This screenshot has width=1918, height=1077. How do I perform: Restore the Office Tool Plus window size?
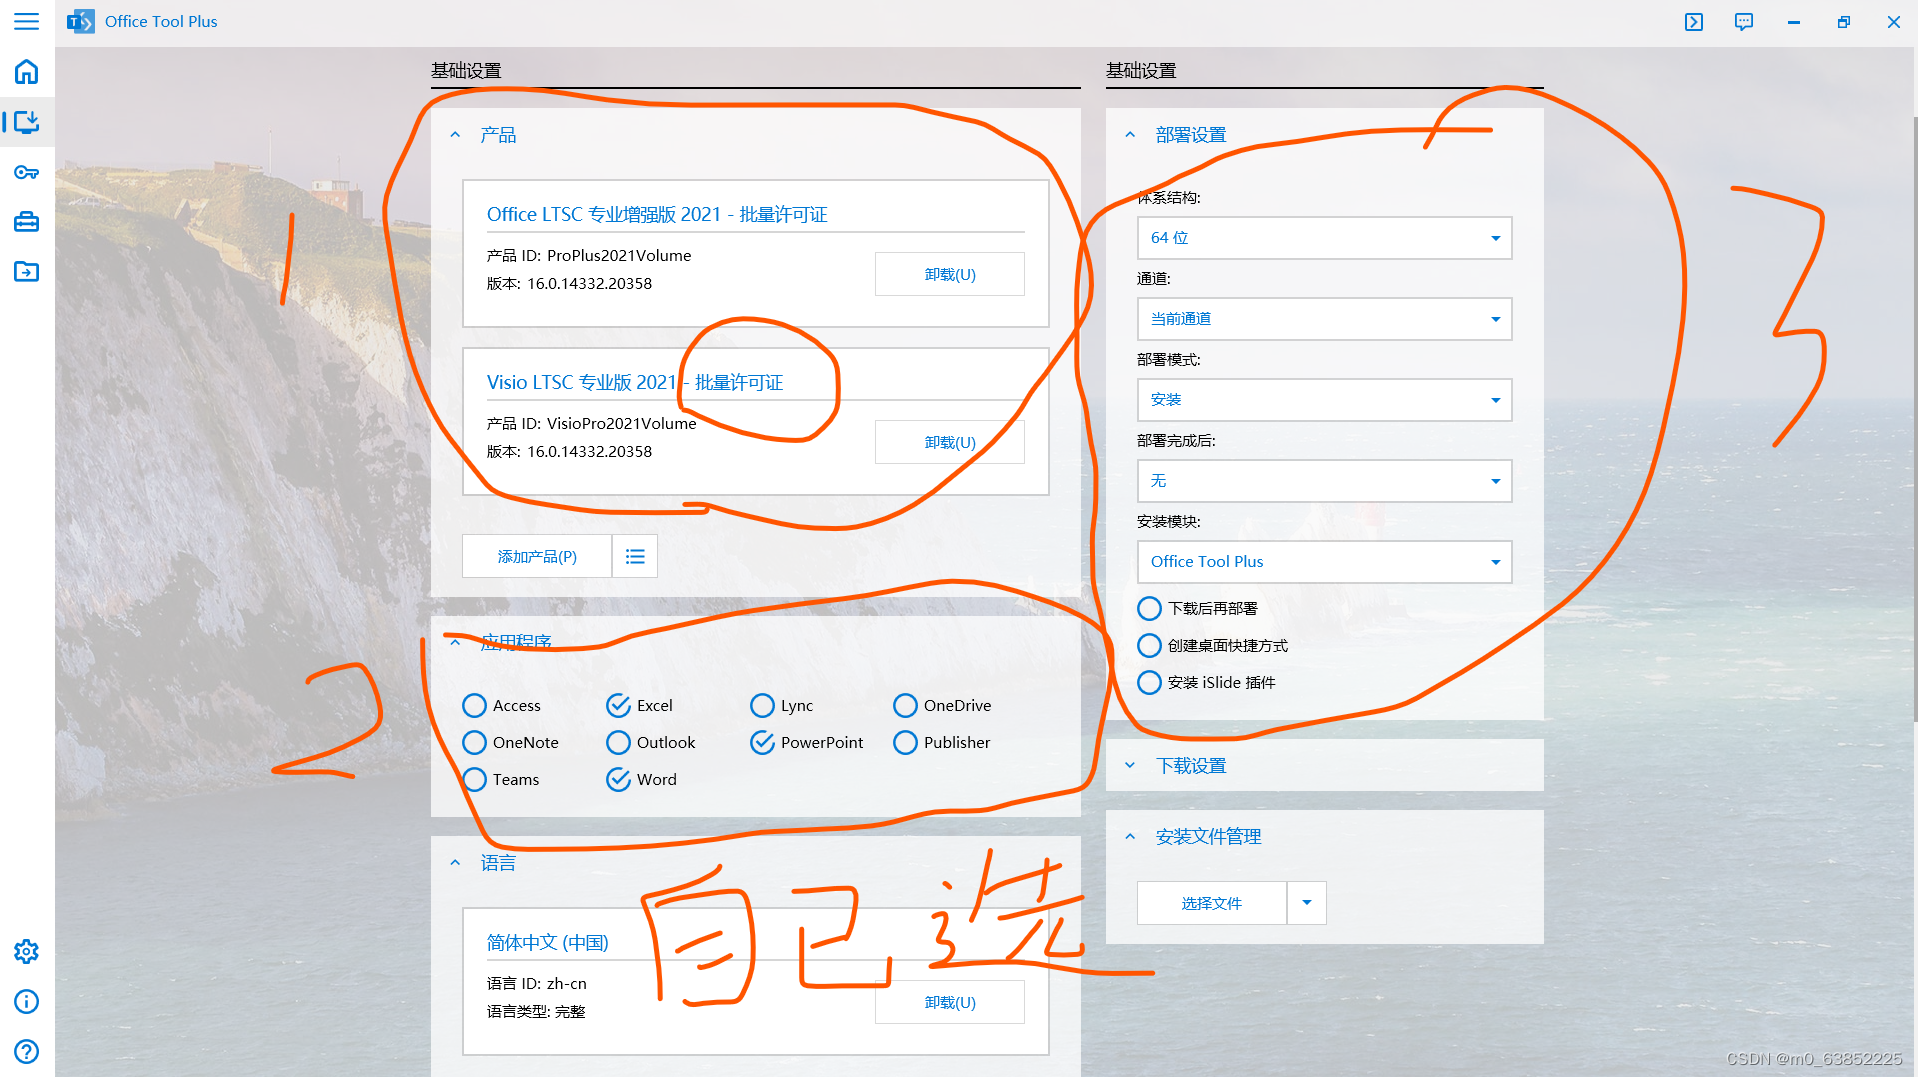[1844, 21]
